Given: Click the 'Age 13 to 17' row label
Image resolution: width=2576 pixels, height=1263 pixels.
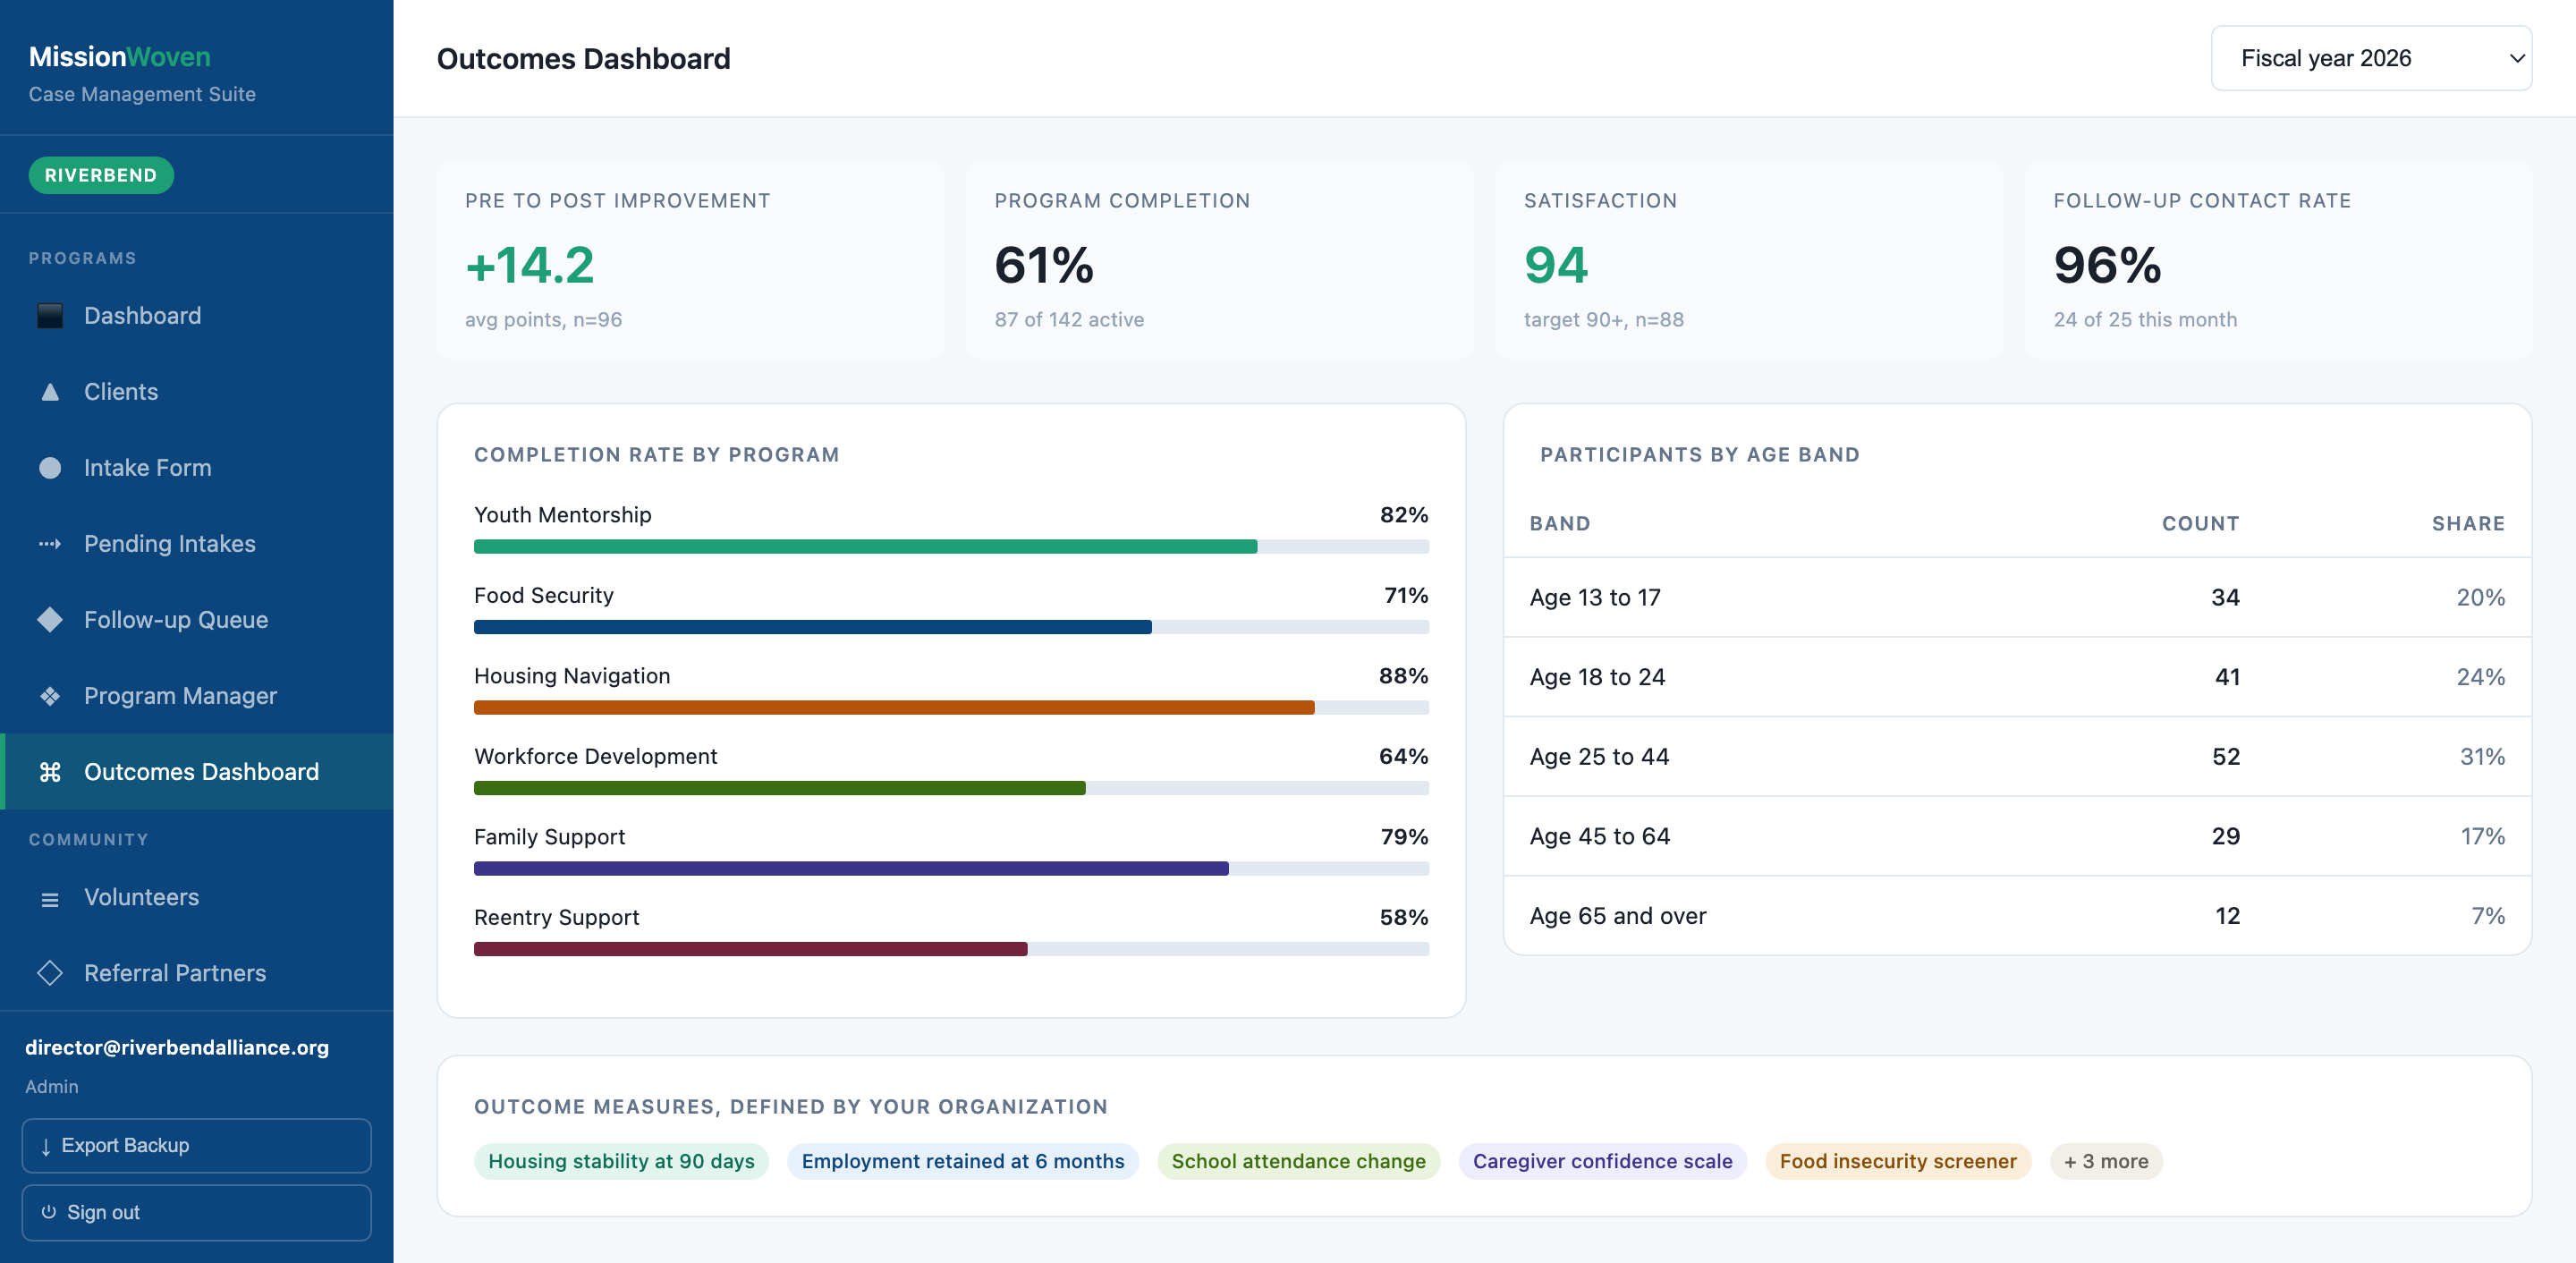Looking at the screenshot, I should [x=1595, y=597].
